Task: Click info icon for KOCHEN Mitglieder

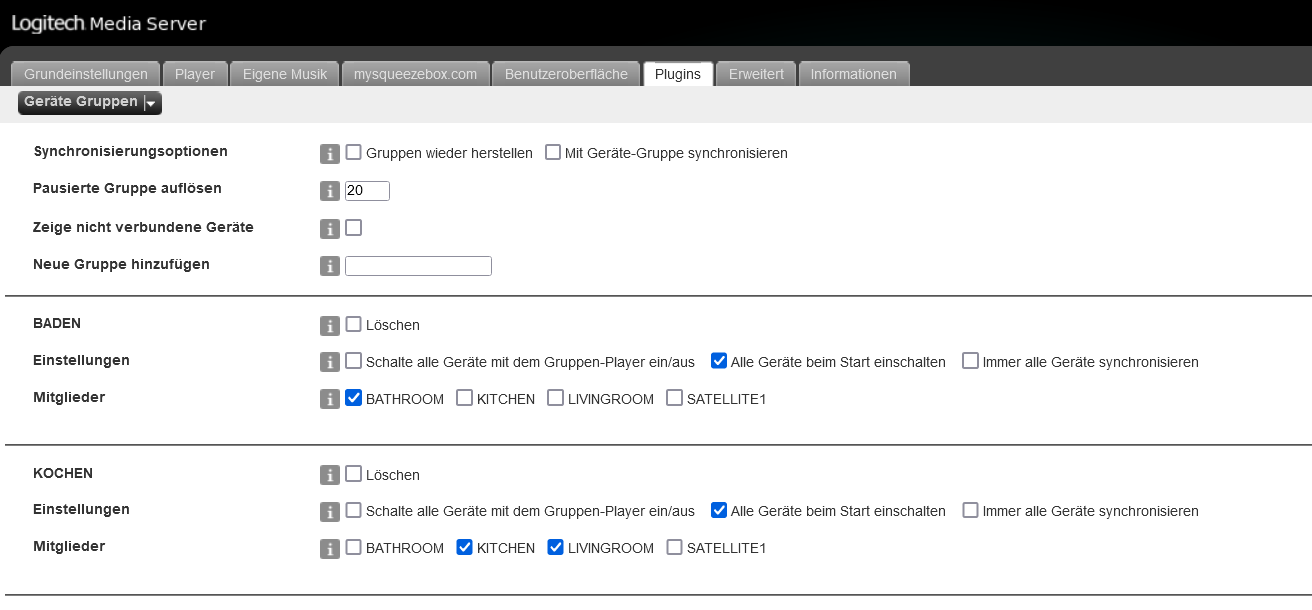Action: click(x=330, y=549)
